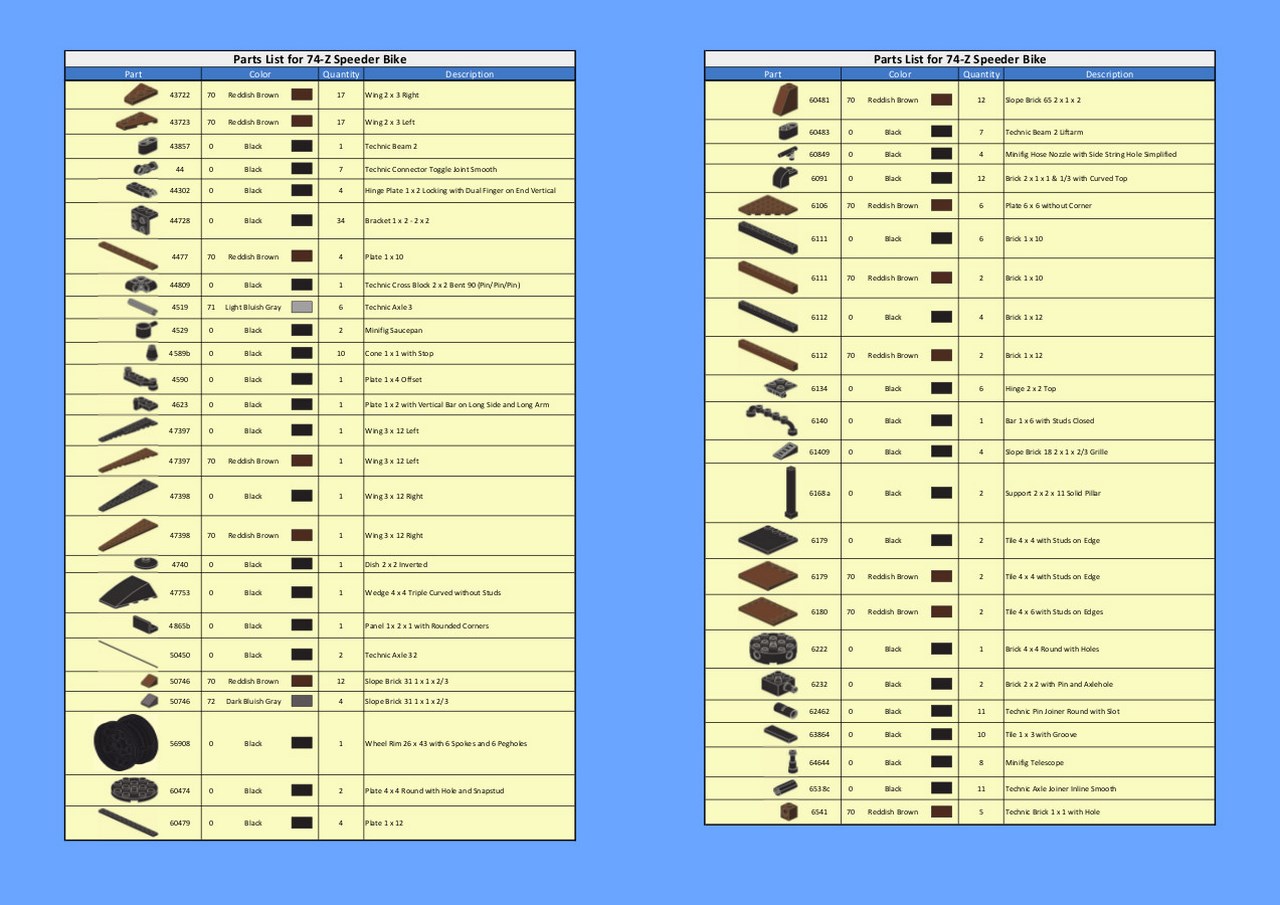
Task: Click the Light Bluish Gray swatch for 4519
Action: 302,307
